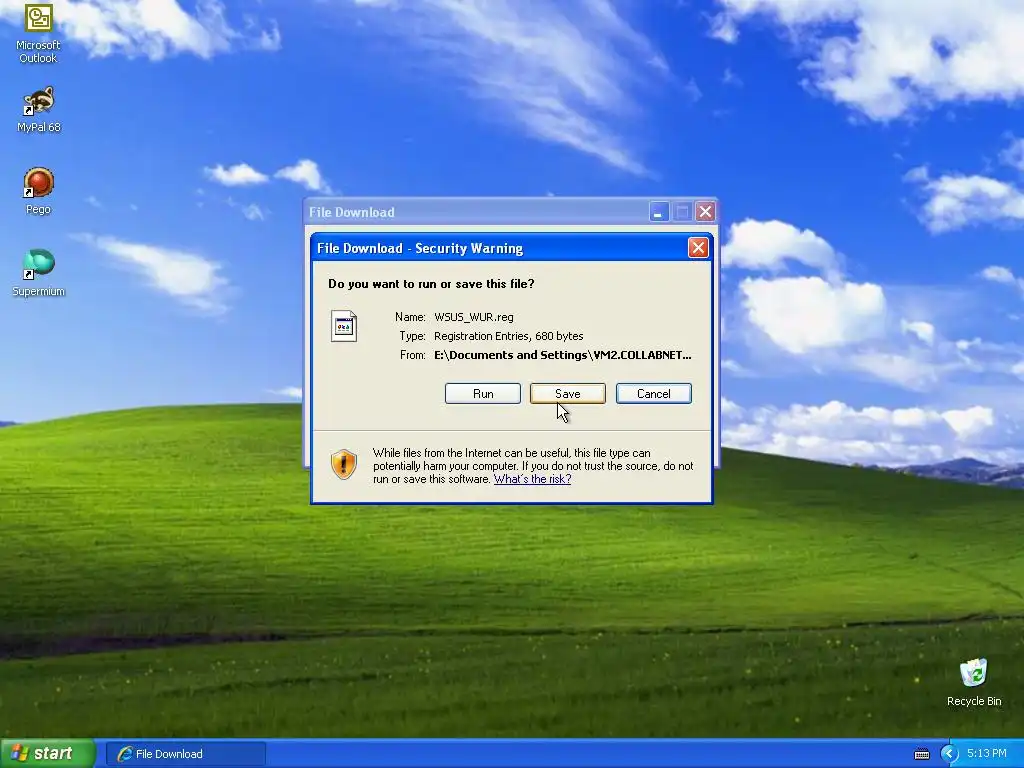Minimize the background File Download window

coord(659,212)
